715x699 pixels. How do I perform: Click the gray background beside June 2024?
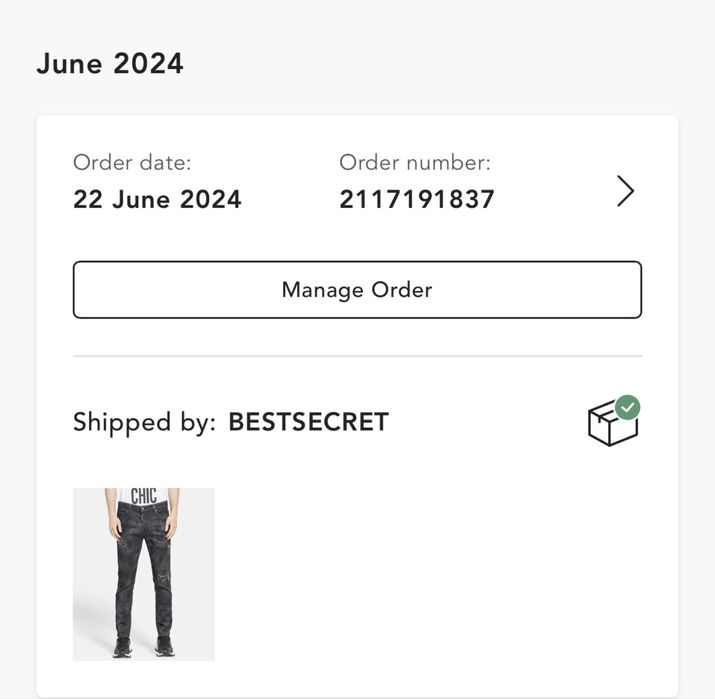(x=450, y=64)
